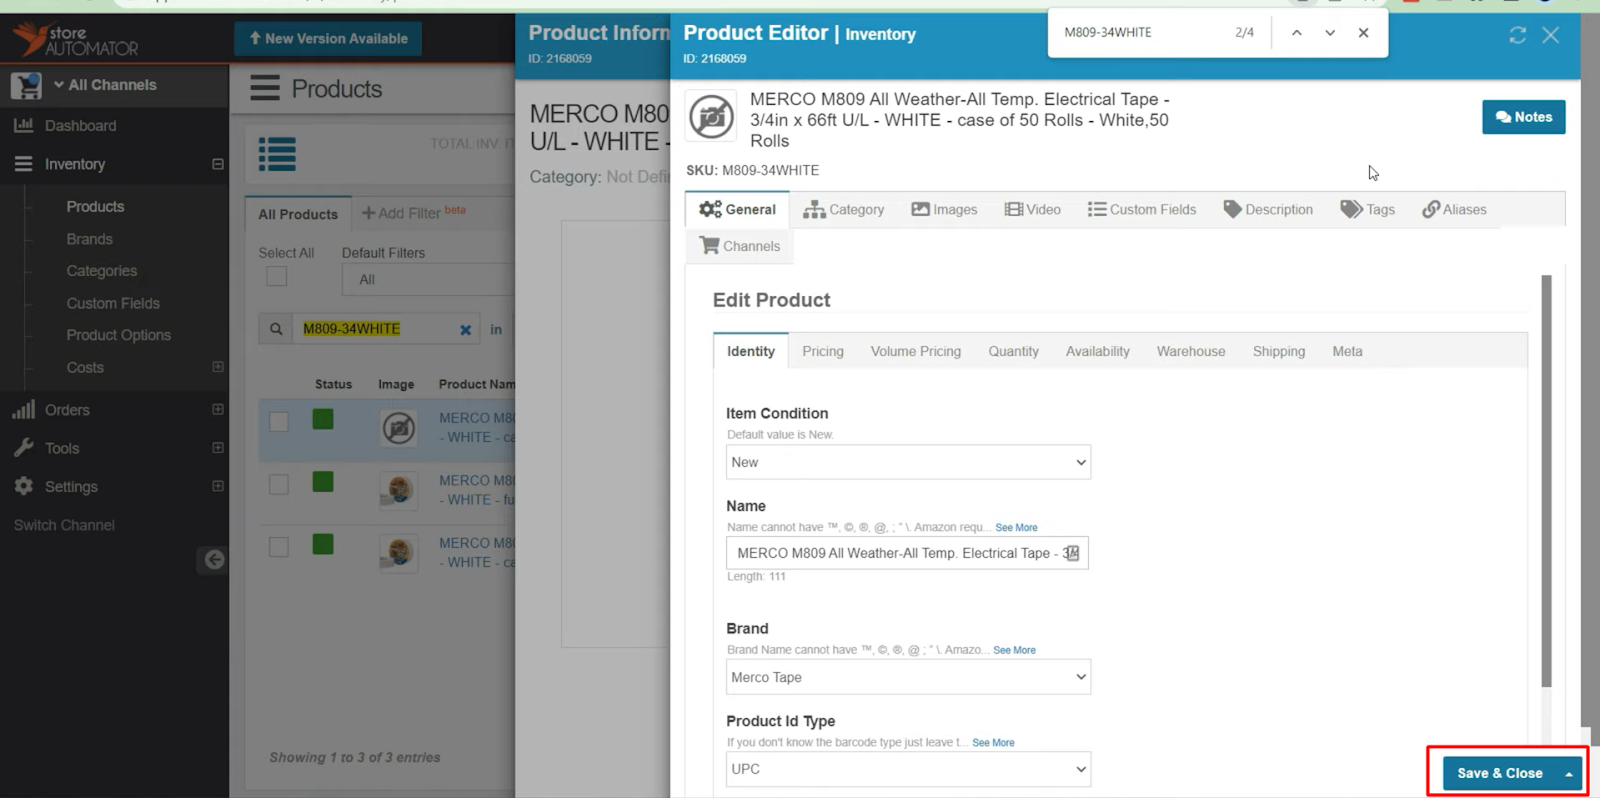Image resolution: width=1600 pixels, height=798 pixels.
Task: Click the icon inside the Name field
Action: (x=1071, y=553)
